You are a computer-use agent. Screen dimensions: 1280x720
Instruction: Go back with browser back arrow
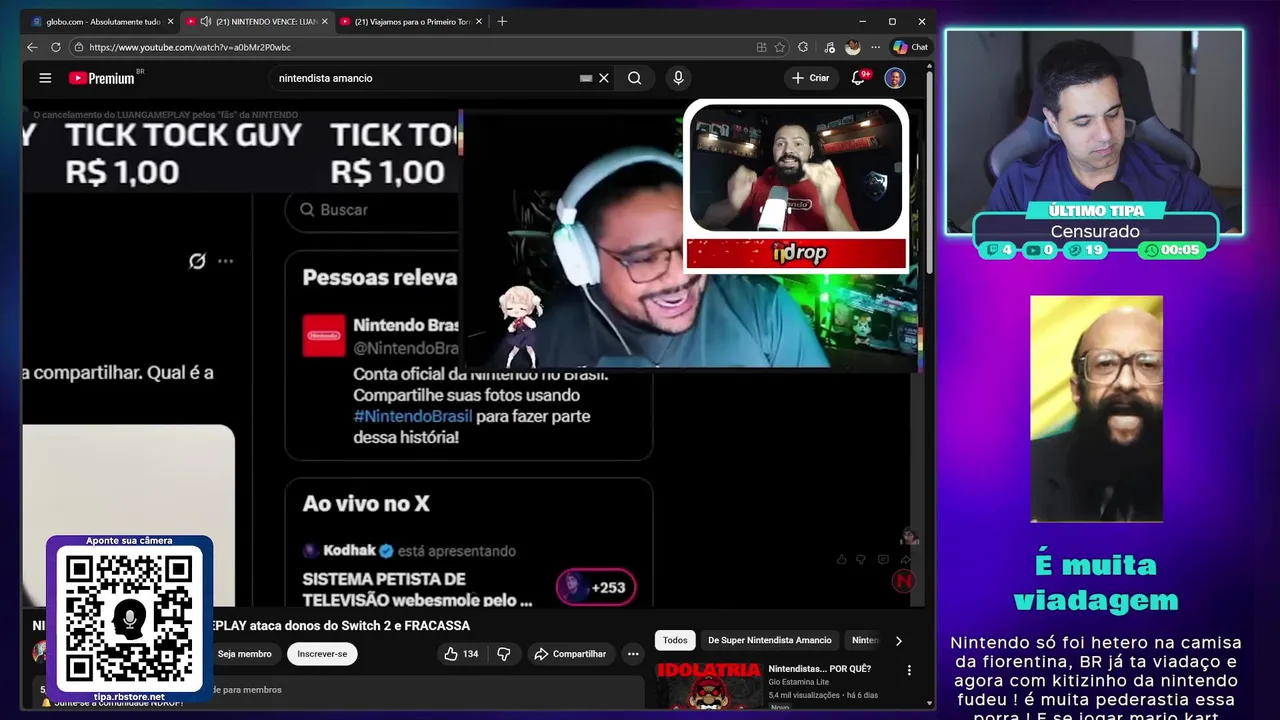point(32,47)
